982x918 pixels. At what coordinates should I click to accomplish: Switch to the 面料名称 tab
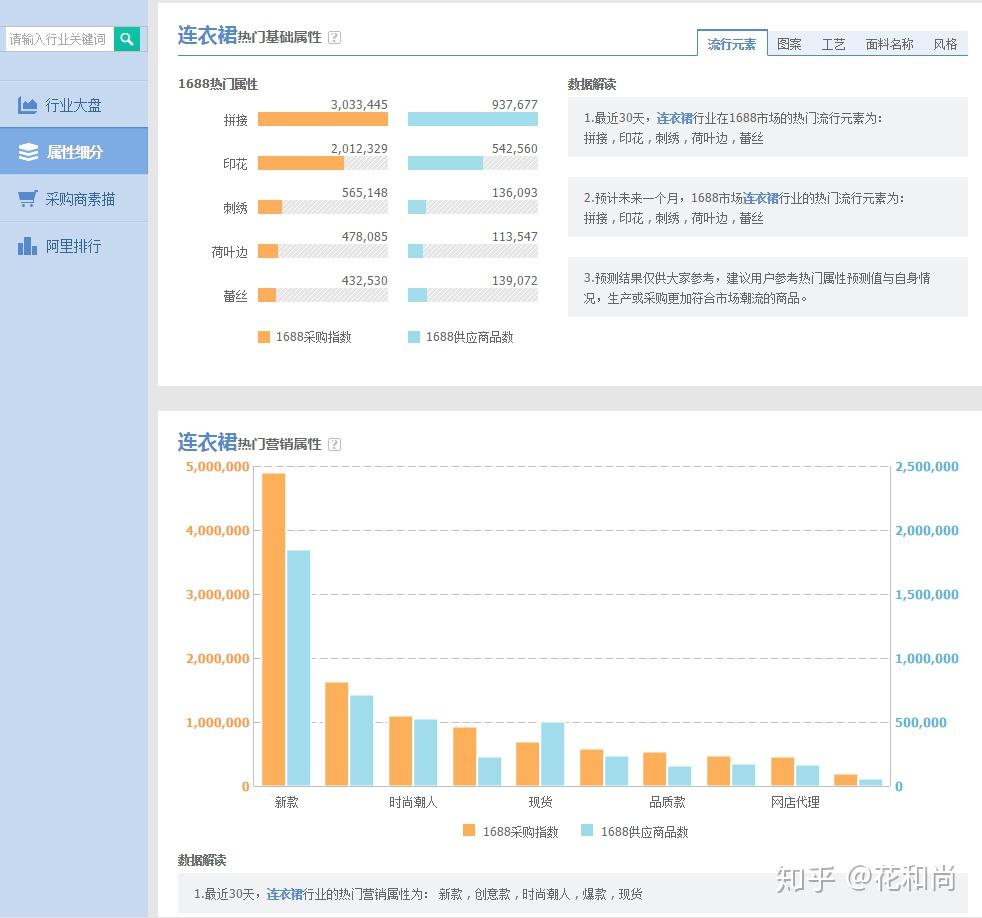coord(889,44)
